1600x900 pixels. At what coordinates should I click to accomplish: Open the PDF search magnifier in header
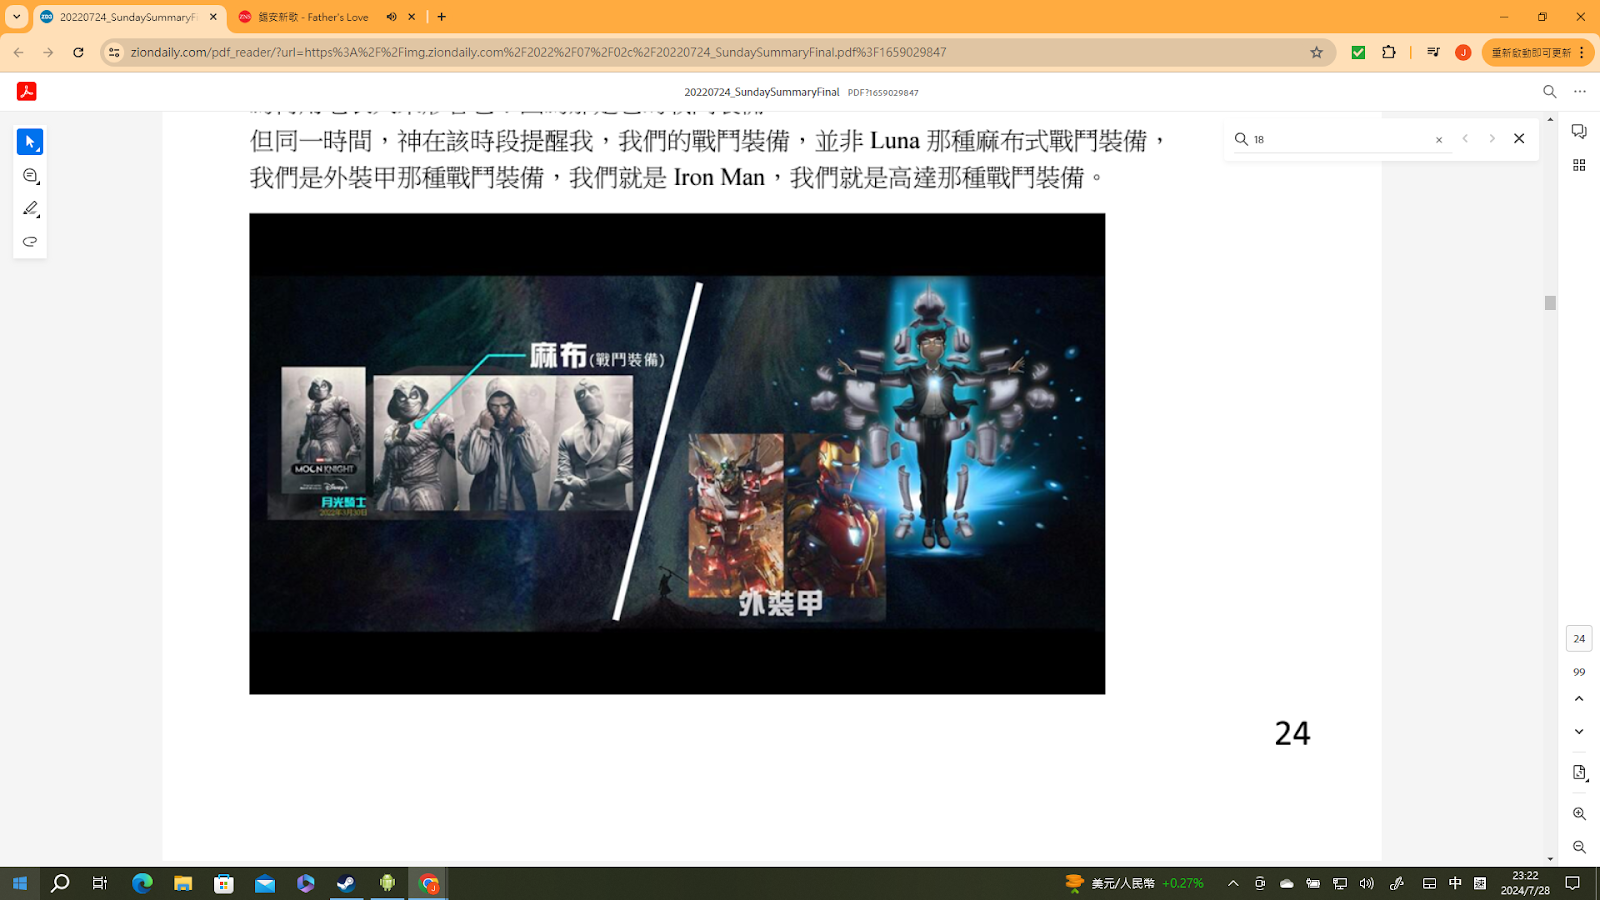(x=1550, y=91)
